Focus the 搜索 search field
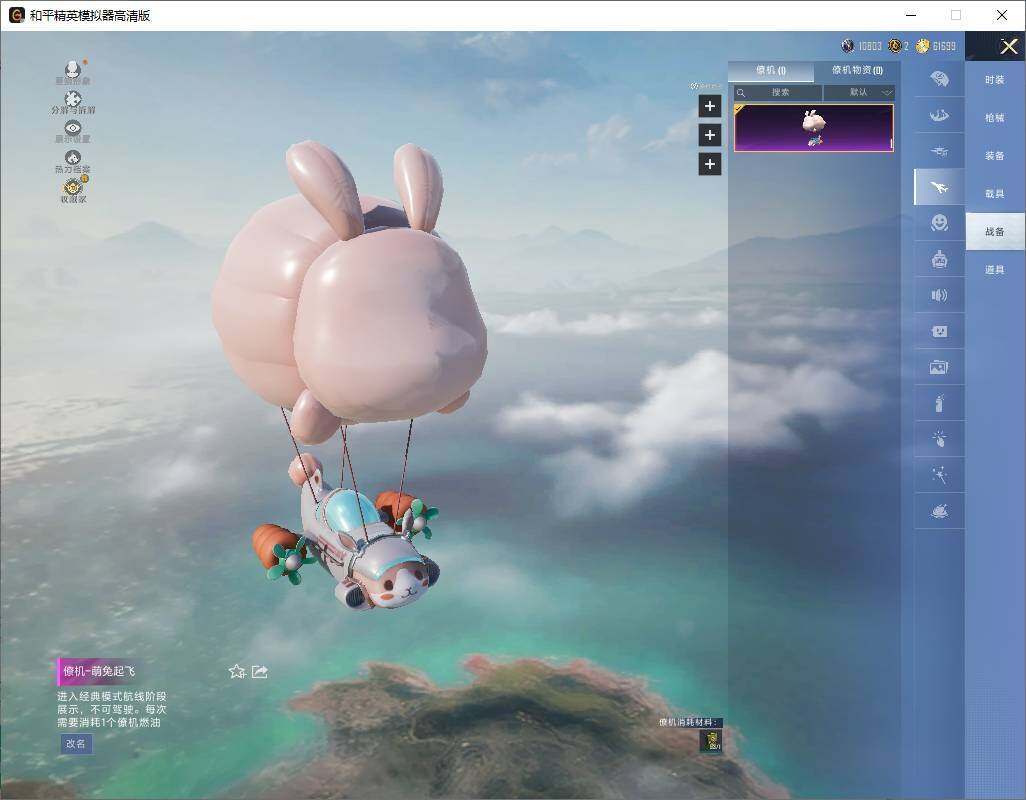Screen dimensions: 1026x800 coord(778,92)
